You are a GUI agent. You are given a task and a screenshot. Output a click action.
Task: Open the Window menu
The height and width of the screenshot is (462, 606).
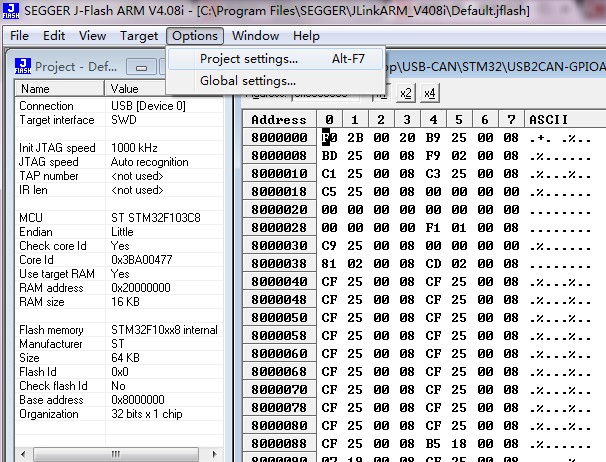tap(255, 36)
